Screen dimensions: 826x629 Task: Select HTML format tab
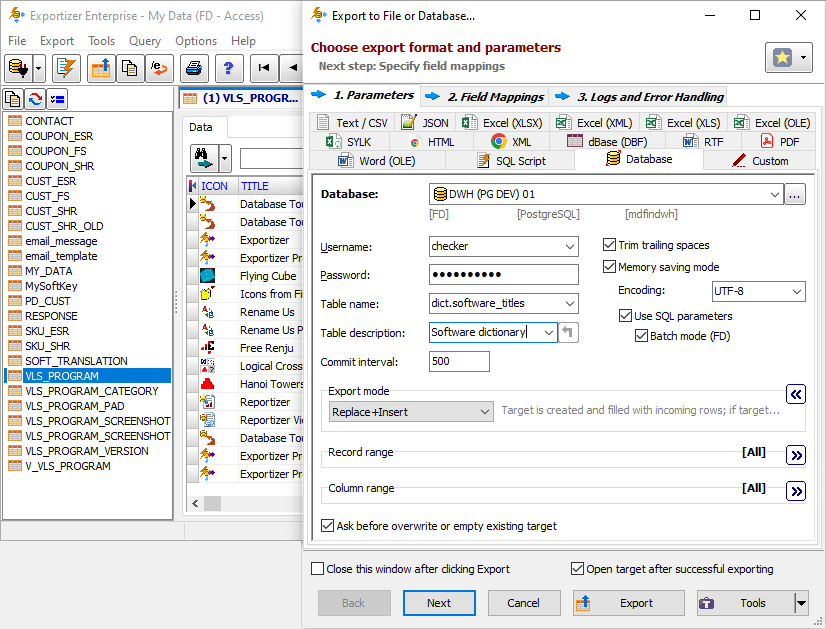click(x=432, y=142)
